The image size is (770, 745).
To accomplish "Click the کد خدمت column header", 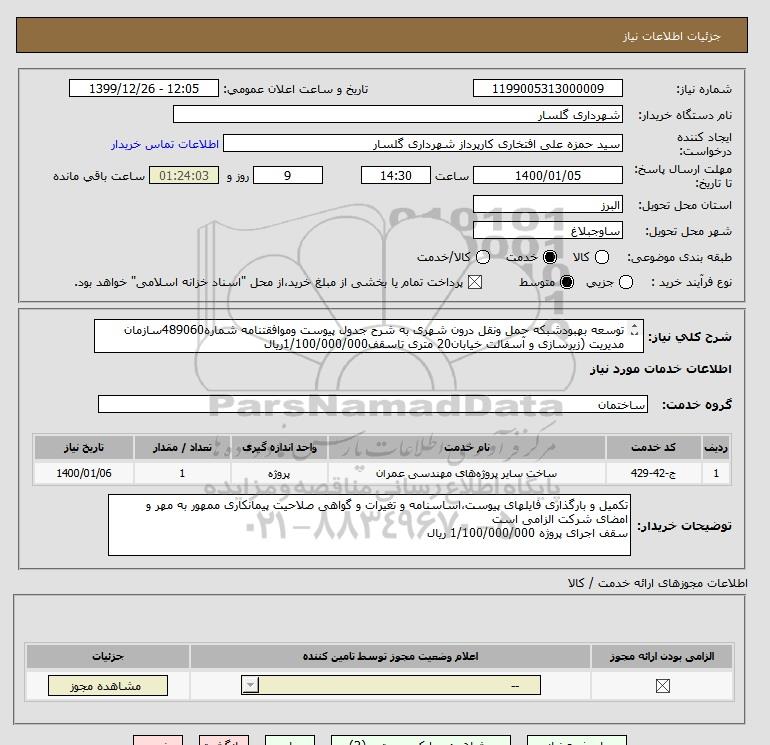I will [x=653, y=447].
